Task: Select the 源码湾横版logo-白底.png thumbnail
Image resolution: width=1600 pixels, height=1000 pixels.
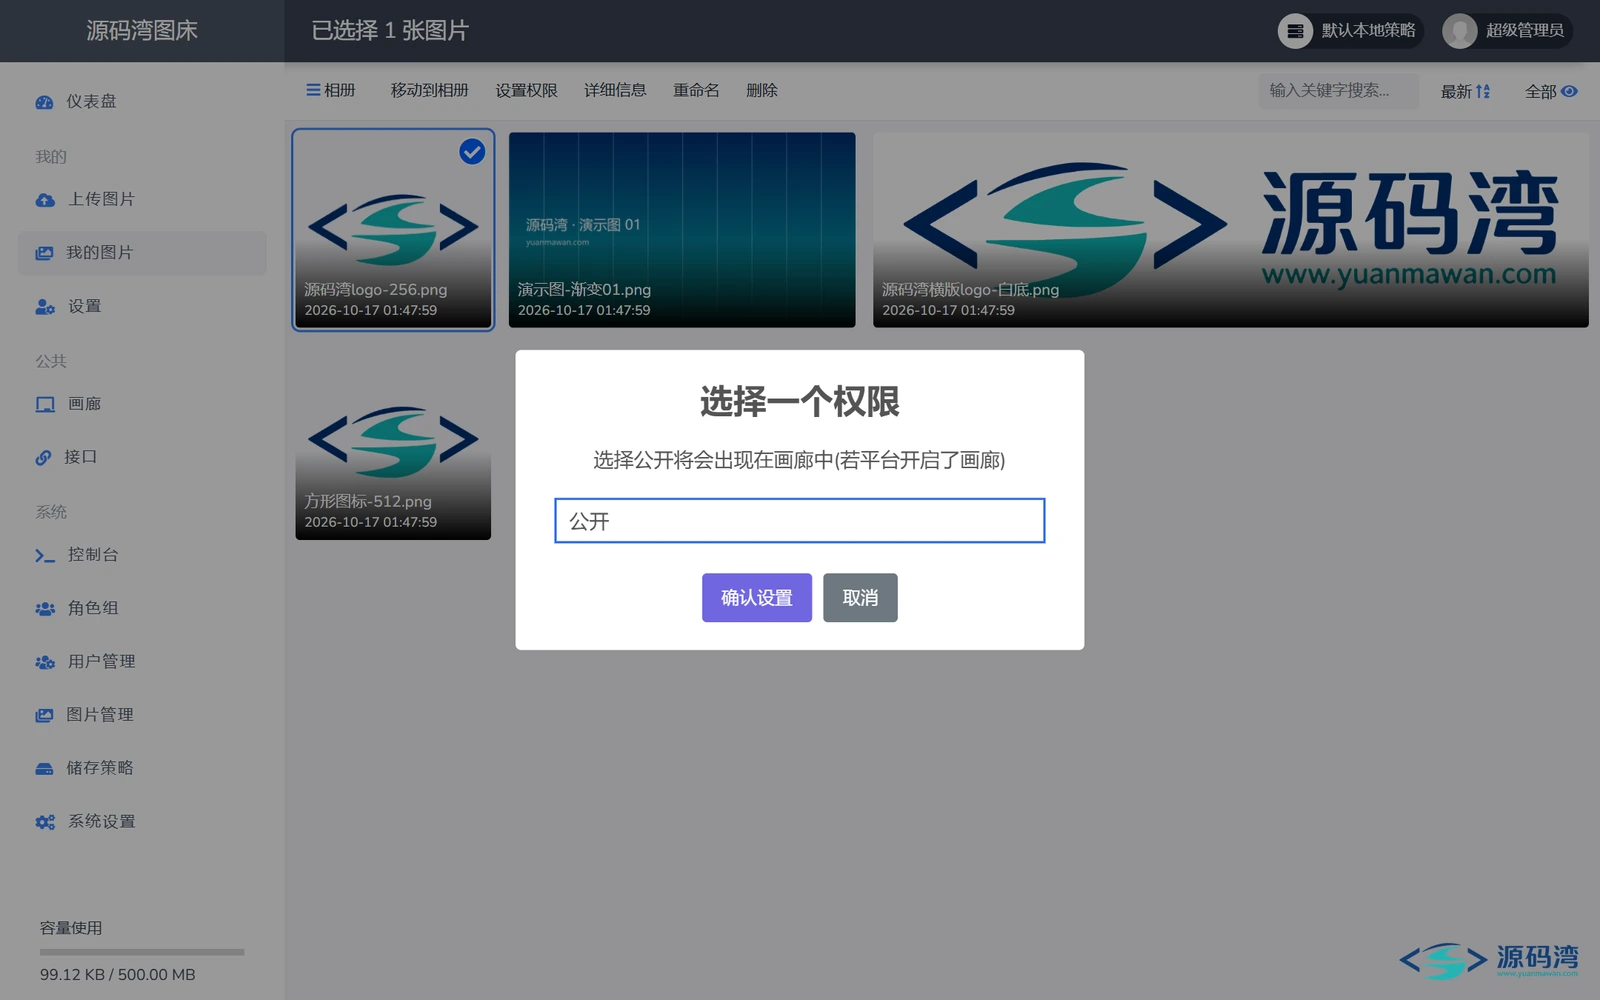Action: click(x=1231, y=230)
